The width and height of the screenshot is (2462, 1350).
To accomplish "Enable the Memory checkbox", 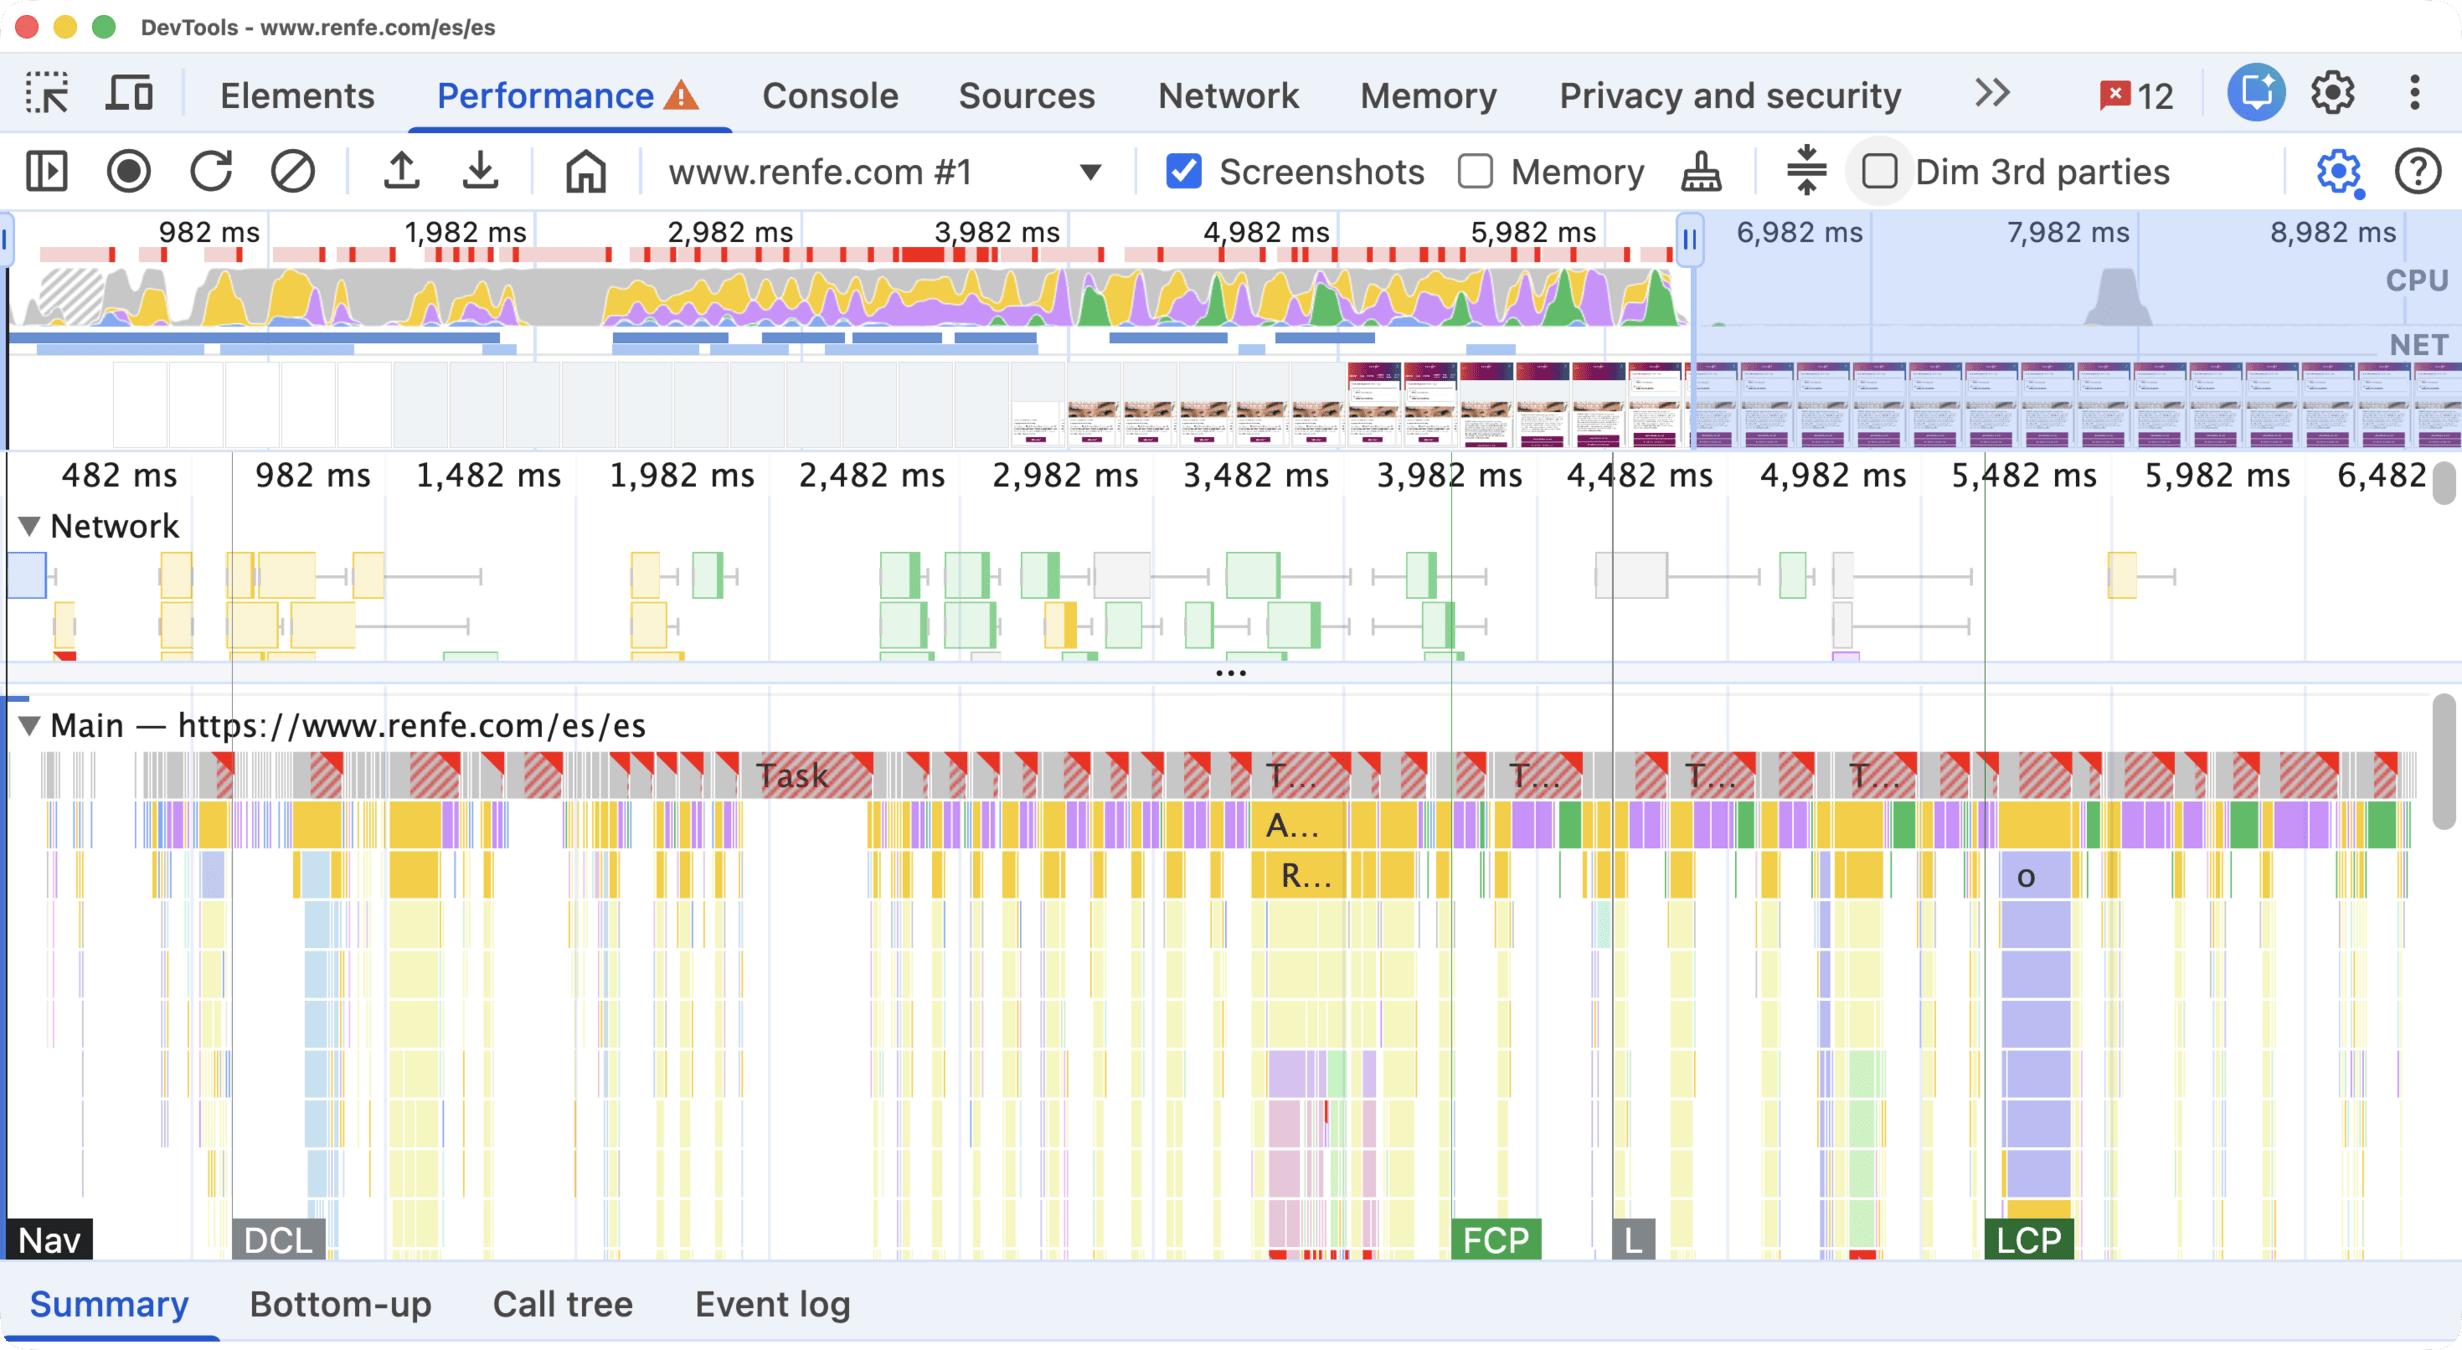I will click(x=1475, y=171).
